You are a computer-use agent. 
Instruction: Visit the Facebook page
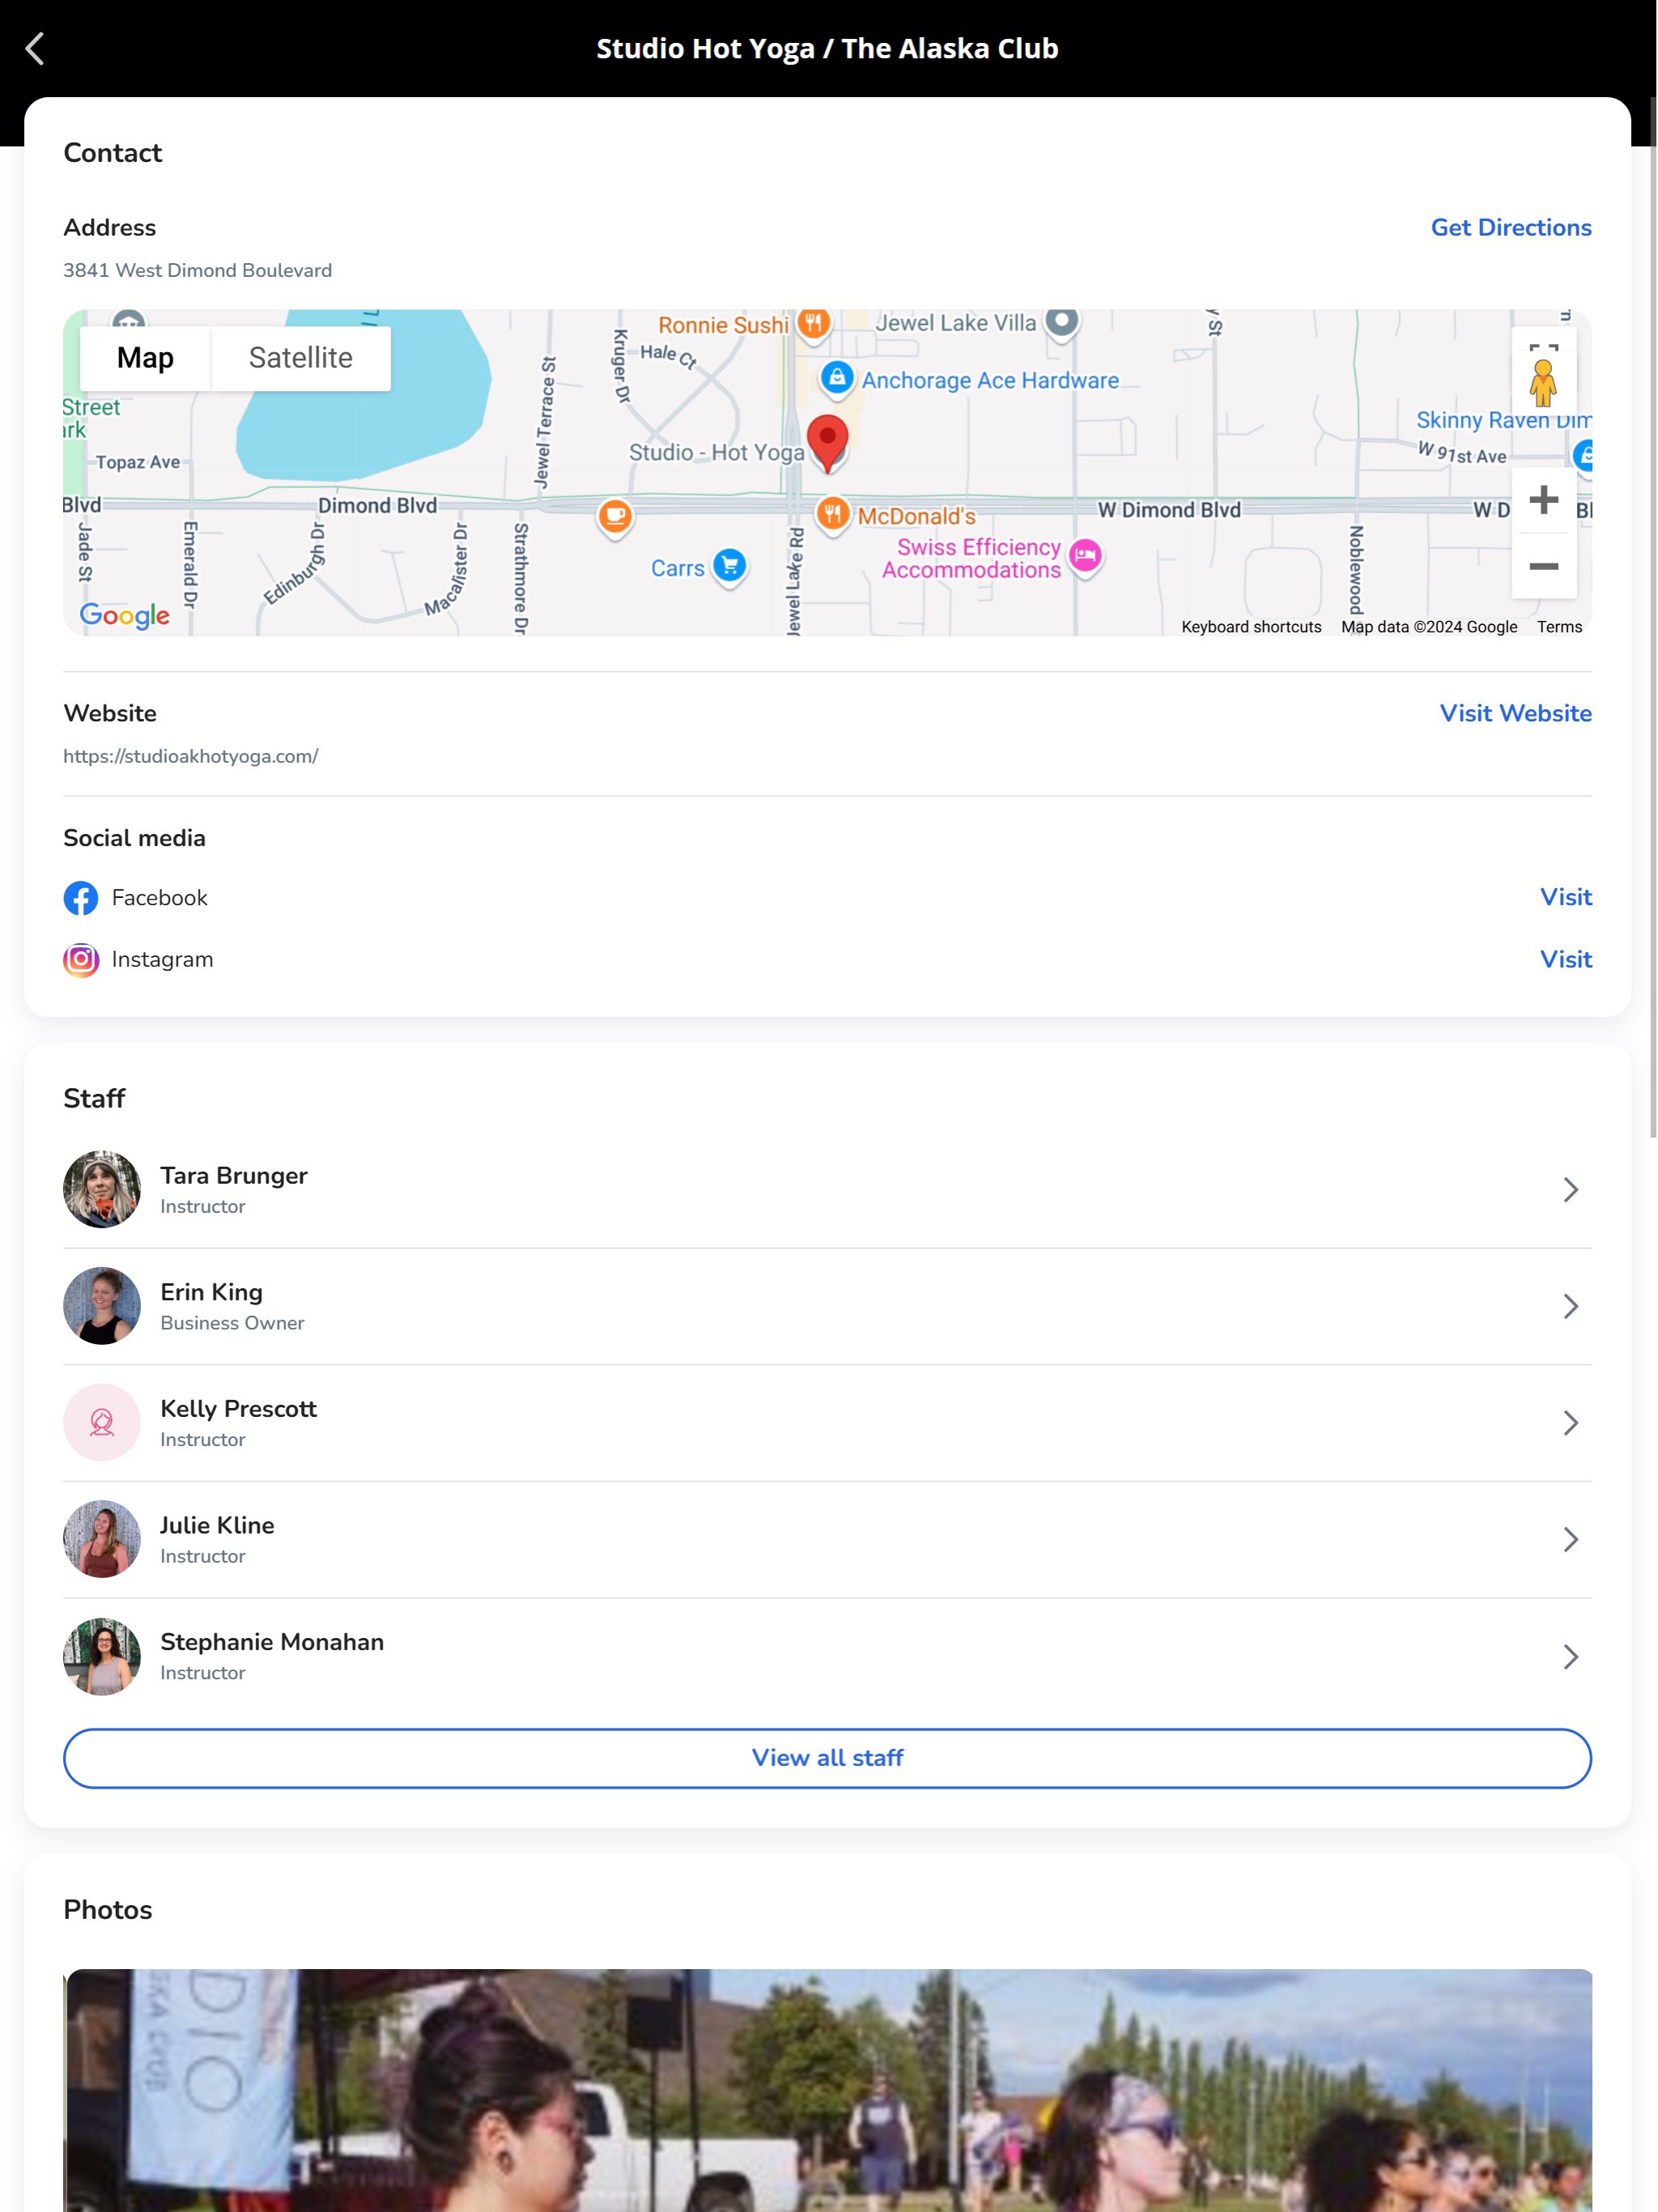[x=1565, y=897]
